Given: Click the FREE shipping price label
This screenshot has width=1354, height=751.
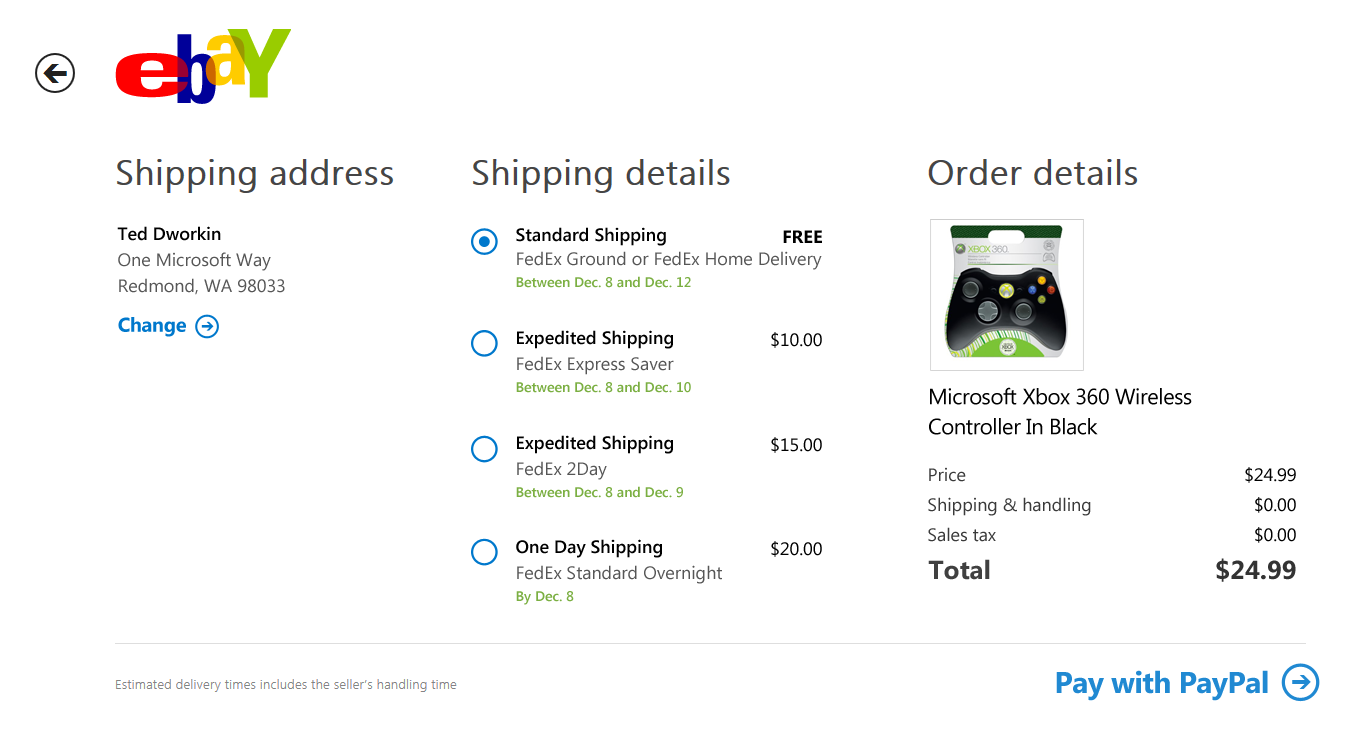Looking at the screenshot, I should pyautogui.click(x=802, y=237).
